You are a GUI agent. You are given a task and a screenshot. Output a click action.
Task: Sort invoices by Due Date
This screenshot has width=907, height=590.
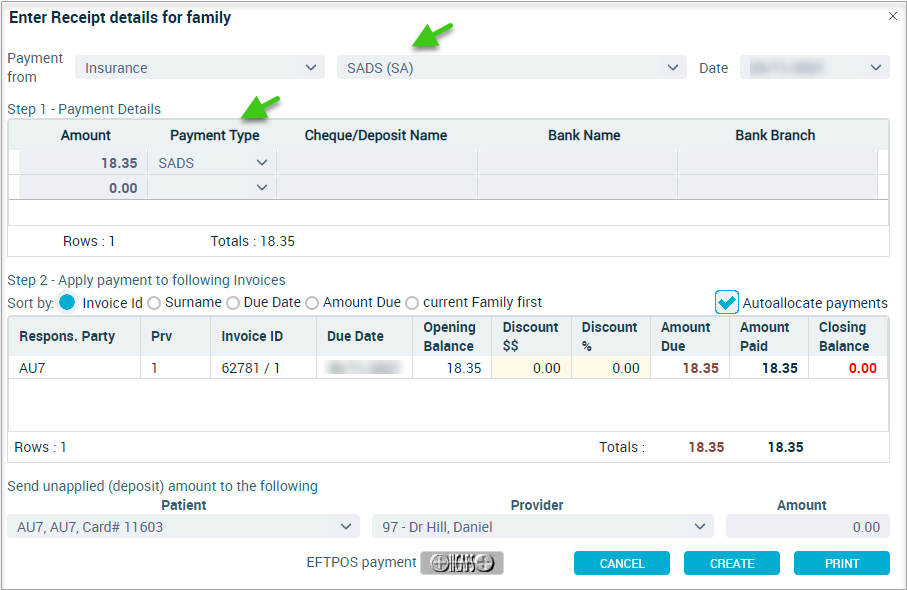(x=233, y=303)
